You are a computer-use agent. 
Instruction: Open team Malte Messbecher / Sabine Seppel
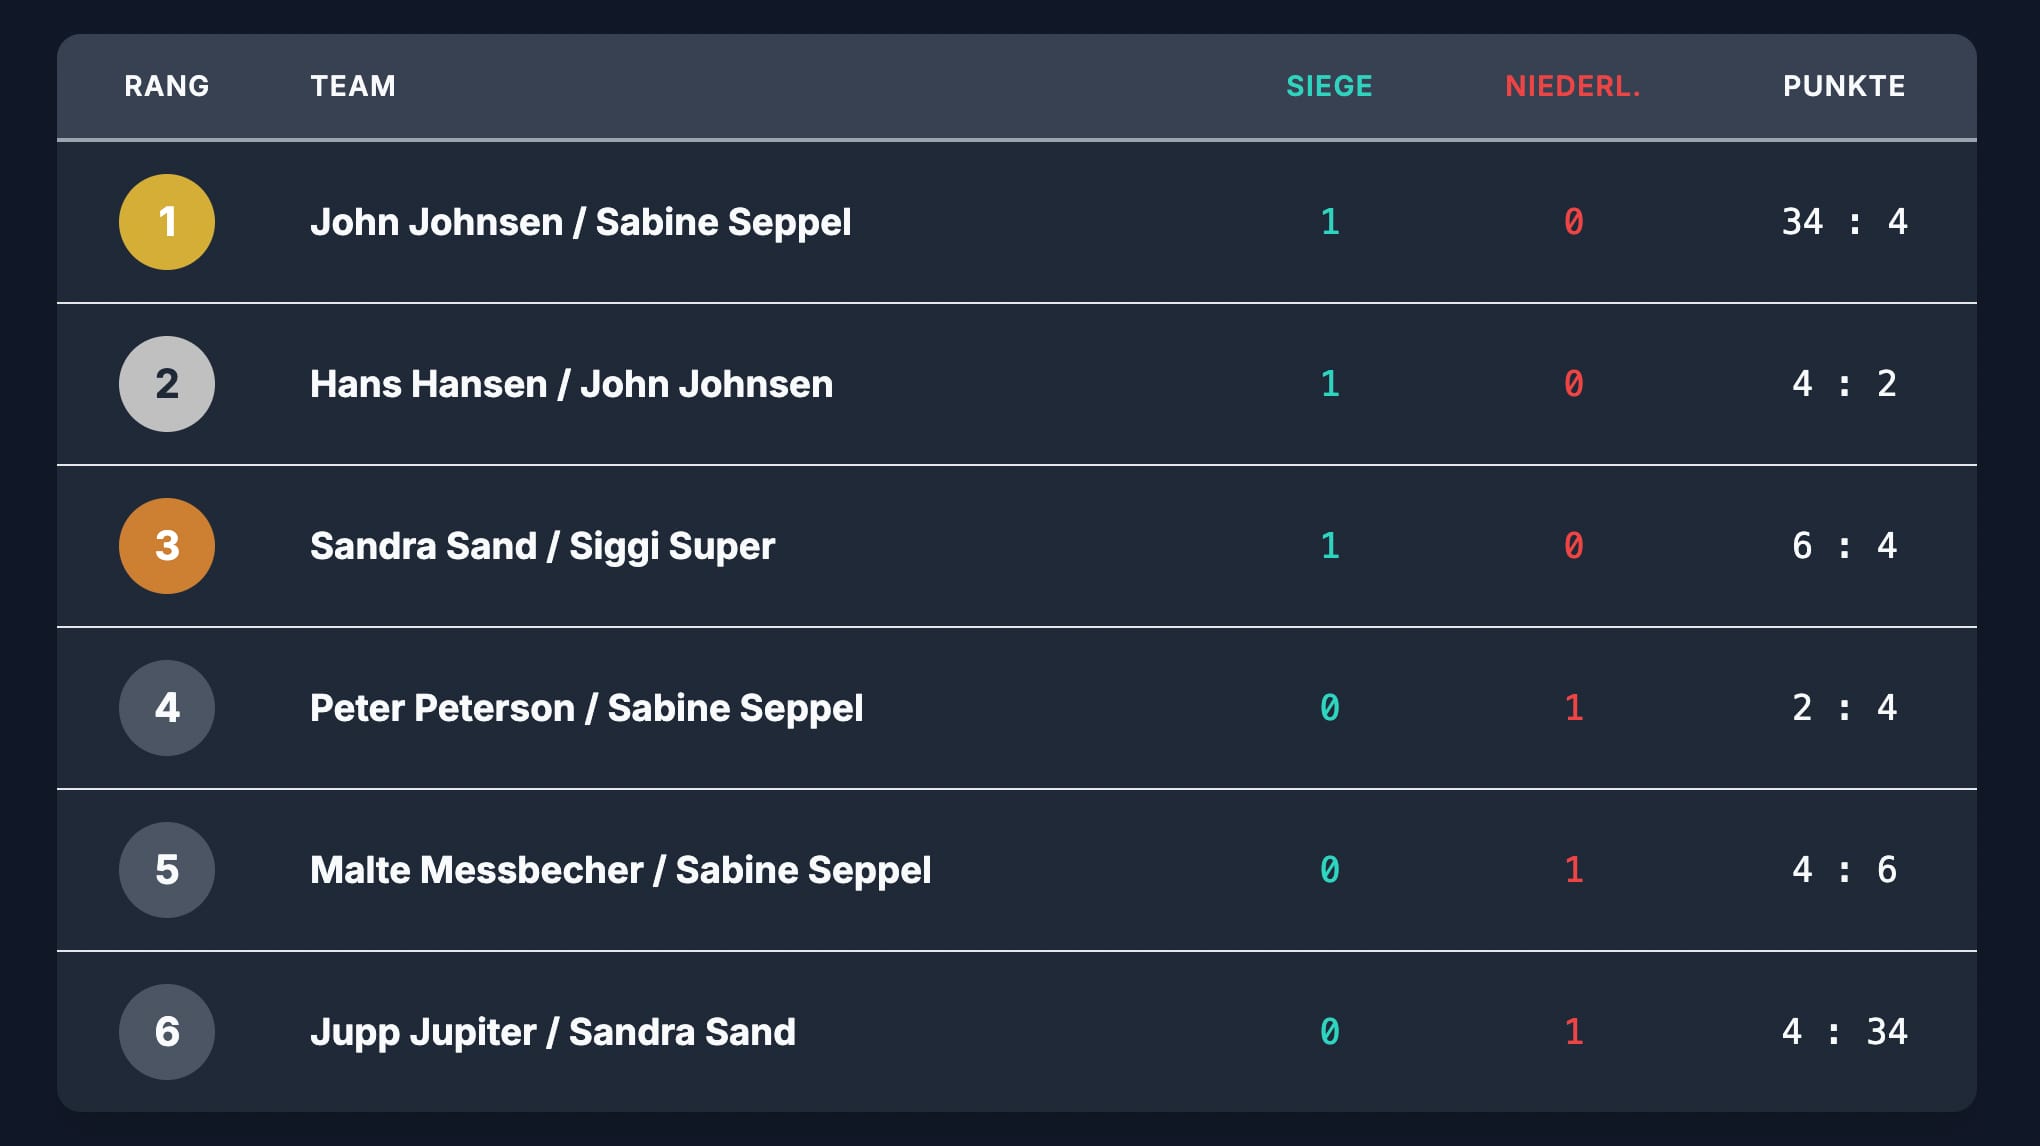620,870
